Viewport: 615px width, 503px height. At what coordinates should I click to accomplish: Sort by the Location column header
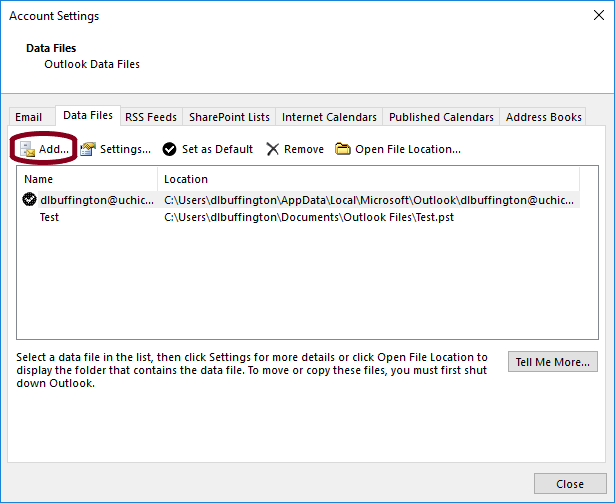[369, 179]
